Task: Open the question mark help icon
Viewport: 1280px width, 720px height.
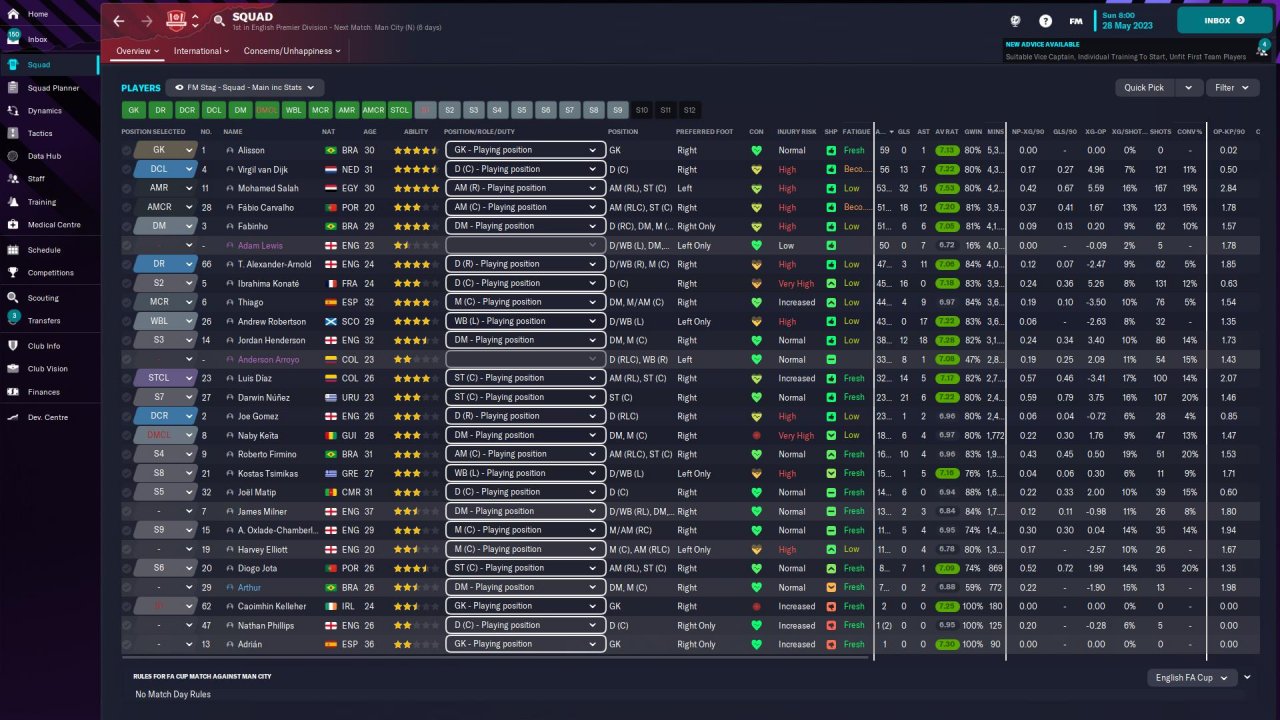Action: pyautogui.click(x=1045, y=20)
